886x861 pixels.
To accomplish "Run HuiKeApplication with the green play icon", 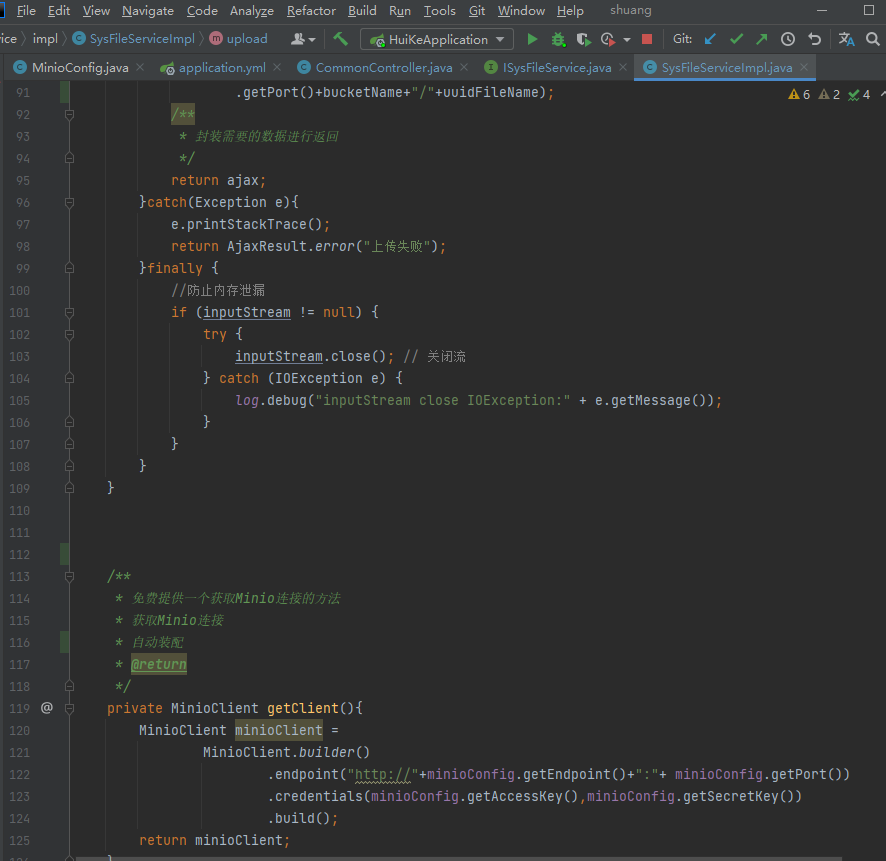I will click(x=532, y=39).
